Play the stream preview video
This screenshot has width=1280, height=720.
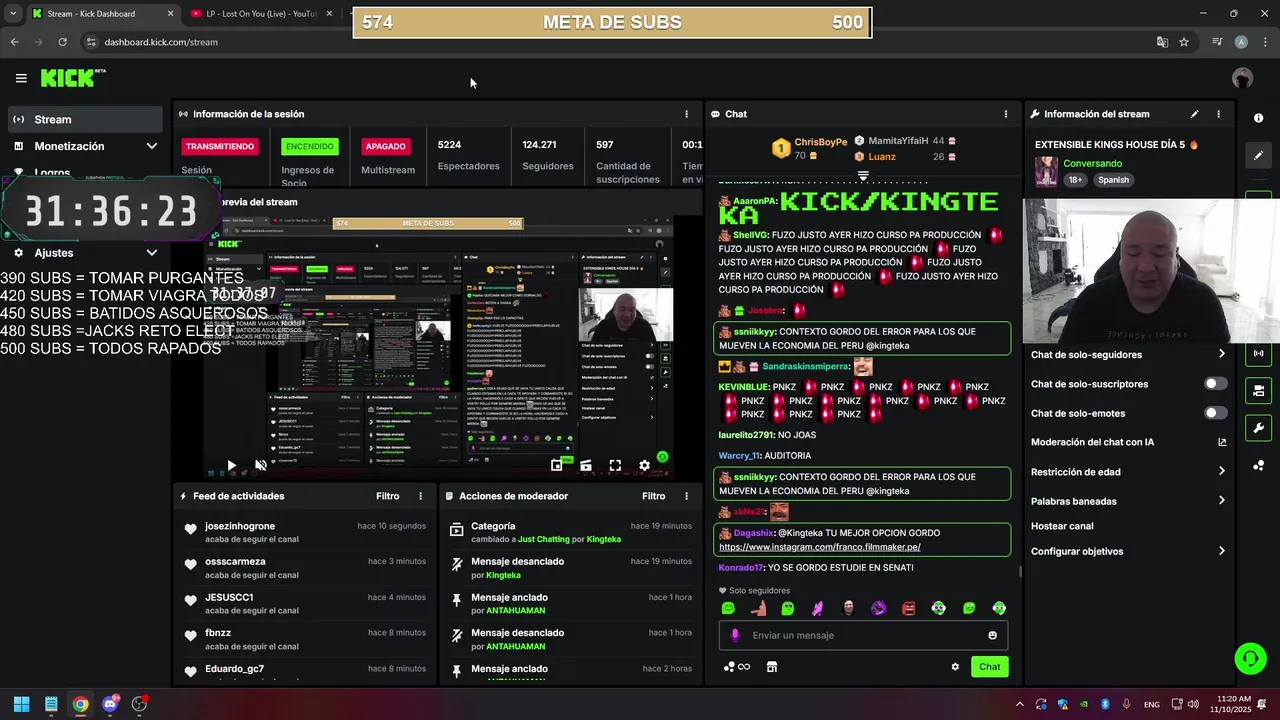click(x=231, y=465)
